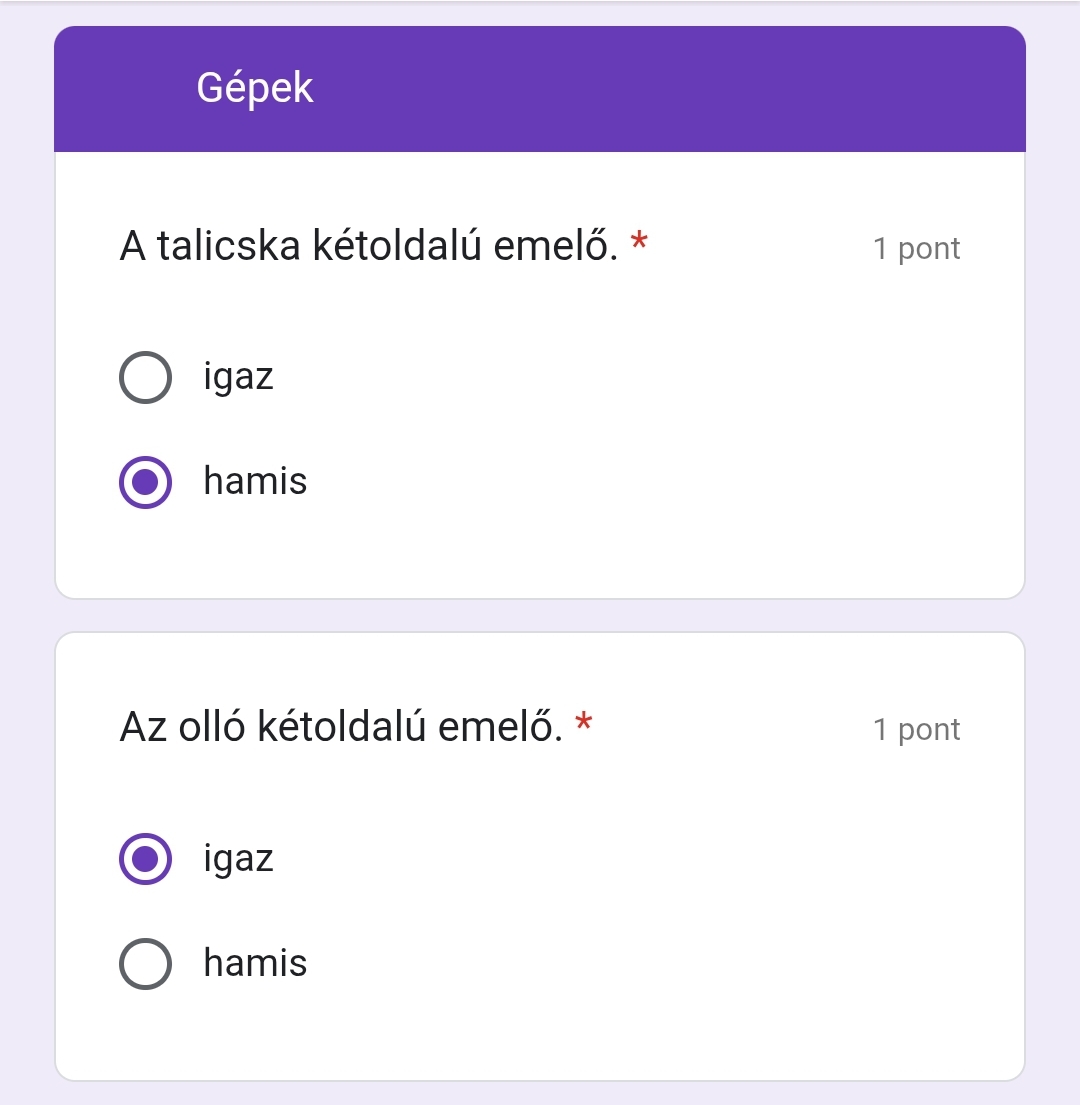Click the "igaz" label text under the talicska question
The image size is (1080, 1105).
(238, 378)
